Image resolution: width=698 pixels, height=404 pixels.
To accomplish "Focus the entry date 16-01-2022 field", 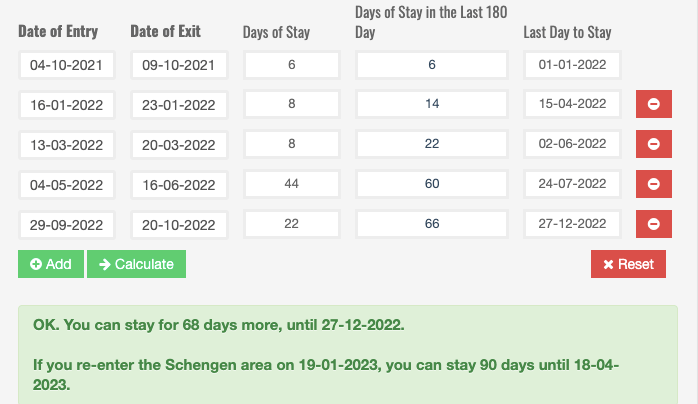I will pos(67,104).
